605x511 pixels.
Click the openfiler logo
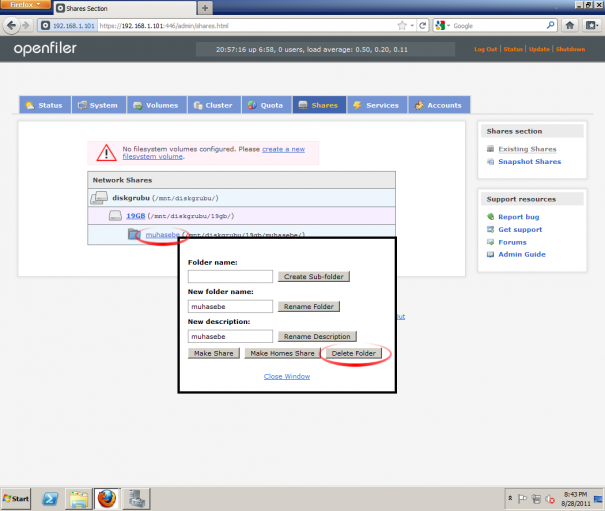[45, 49]
